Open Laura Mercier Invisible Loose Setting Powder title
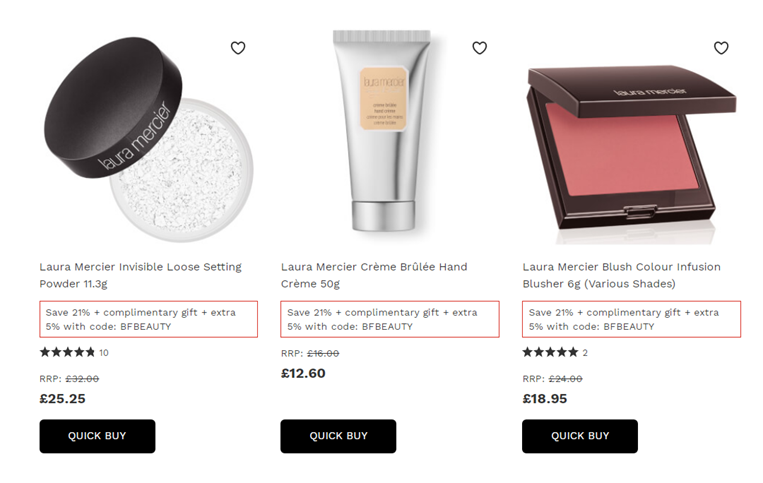Screen dimensions: 763x483 [x=141, y=275]
